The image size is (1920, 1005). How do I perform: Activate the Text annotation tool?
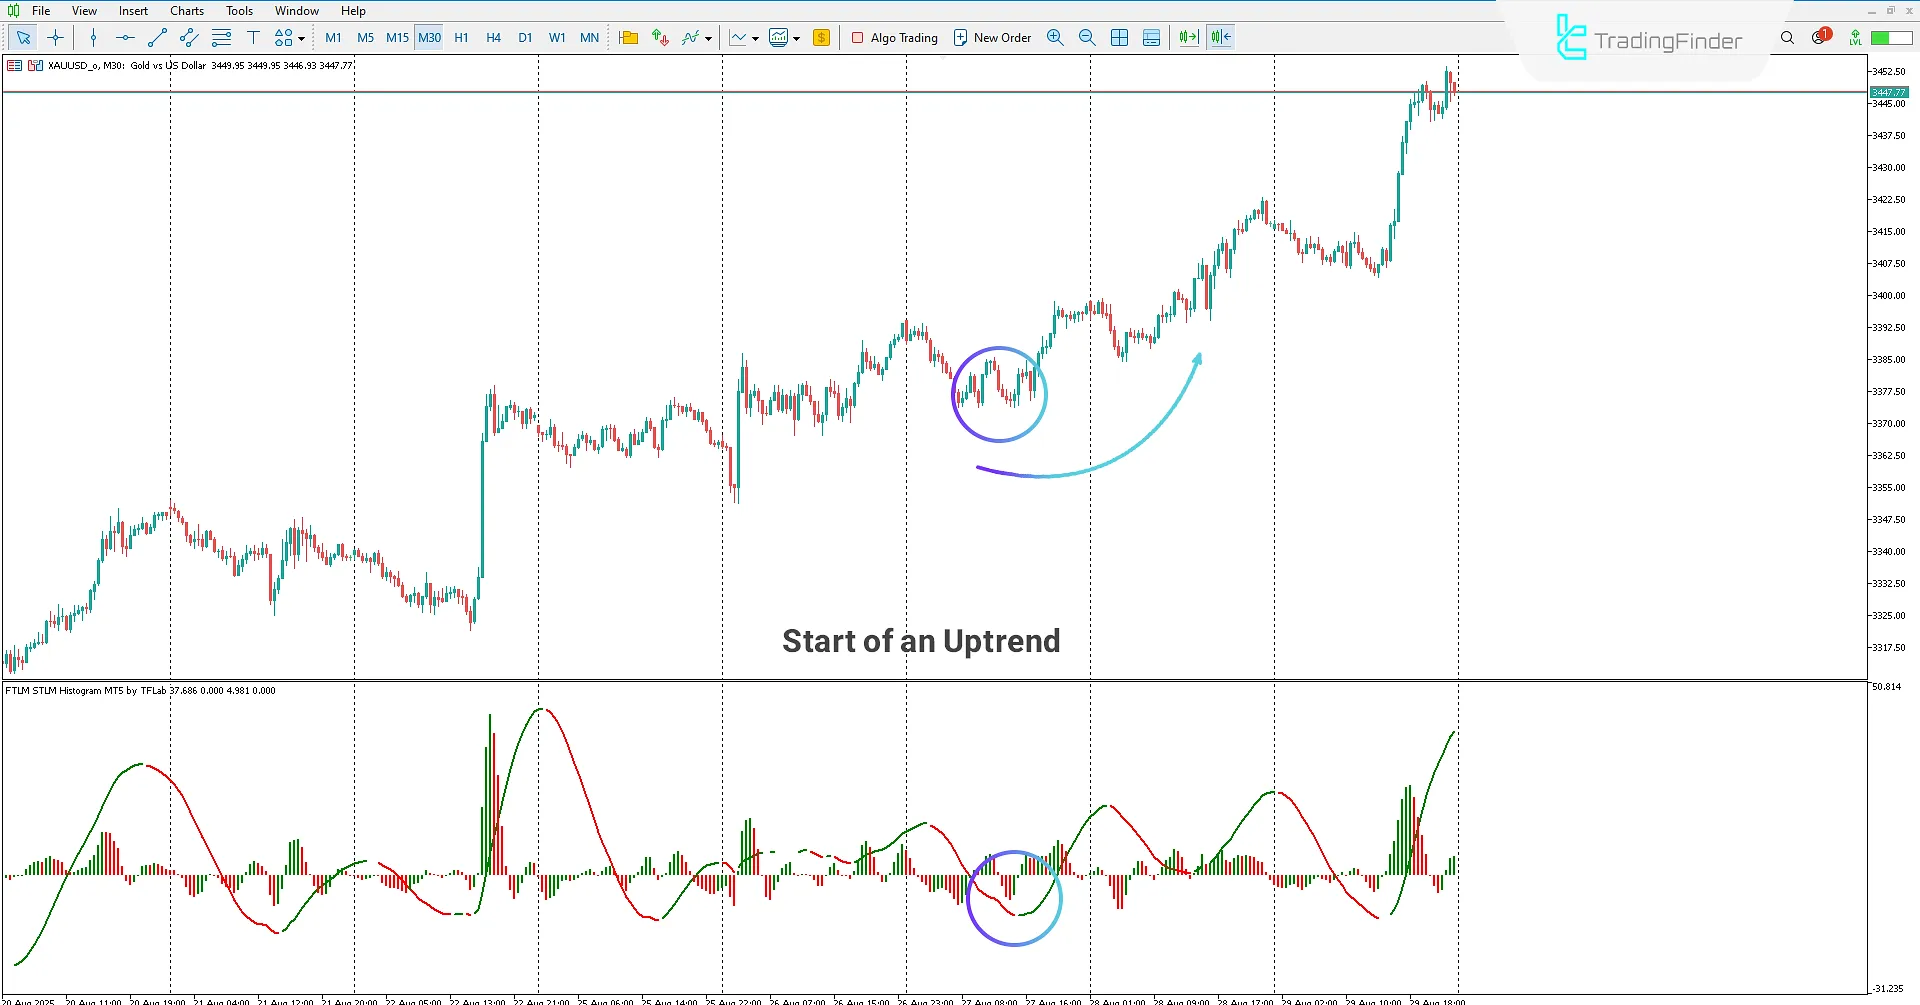pyautogui.click(x=253, y=37)
